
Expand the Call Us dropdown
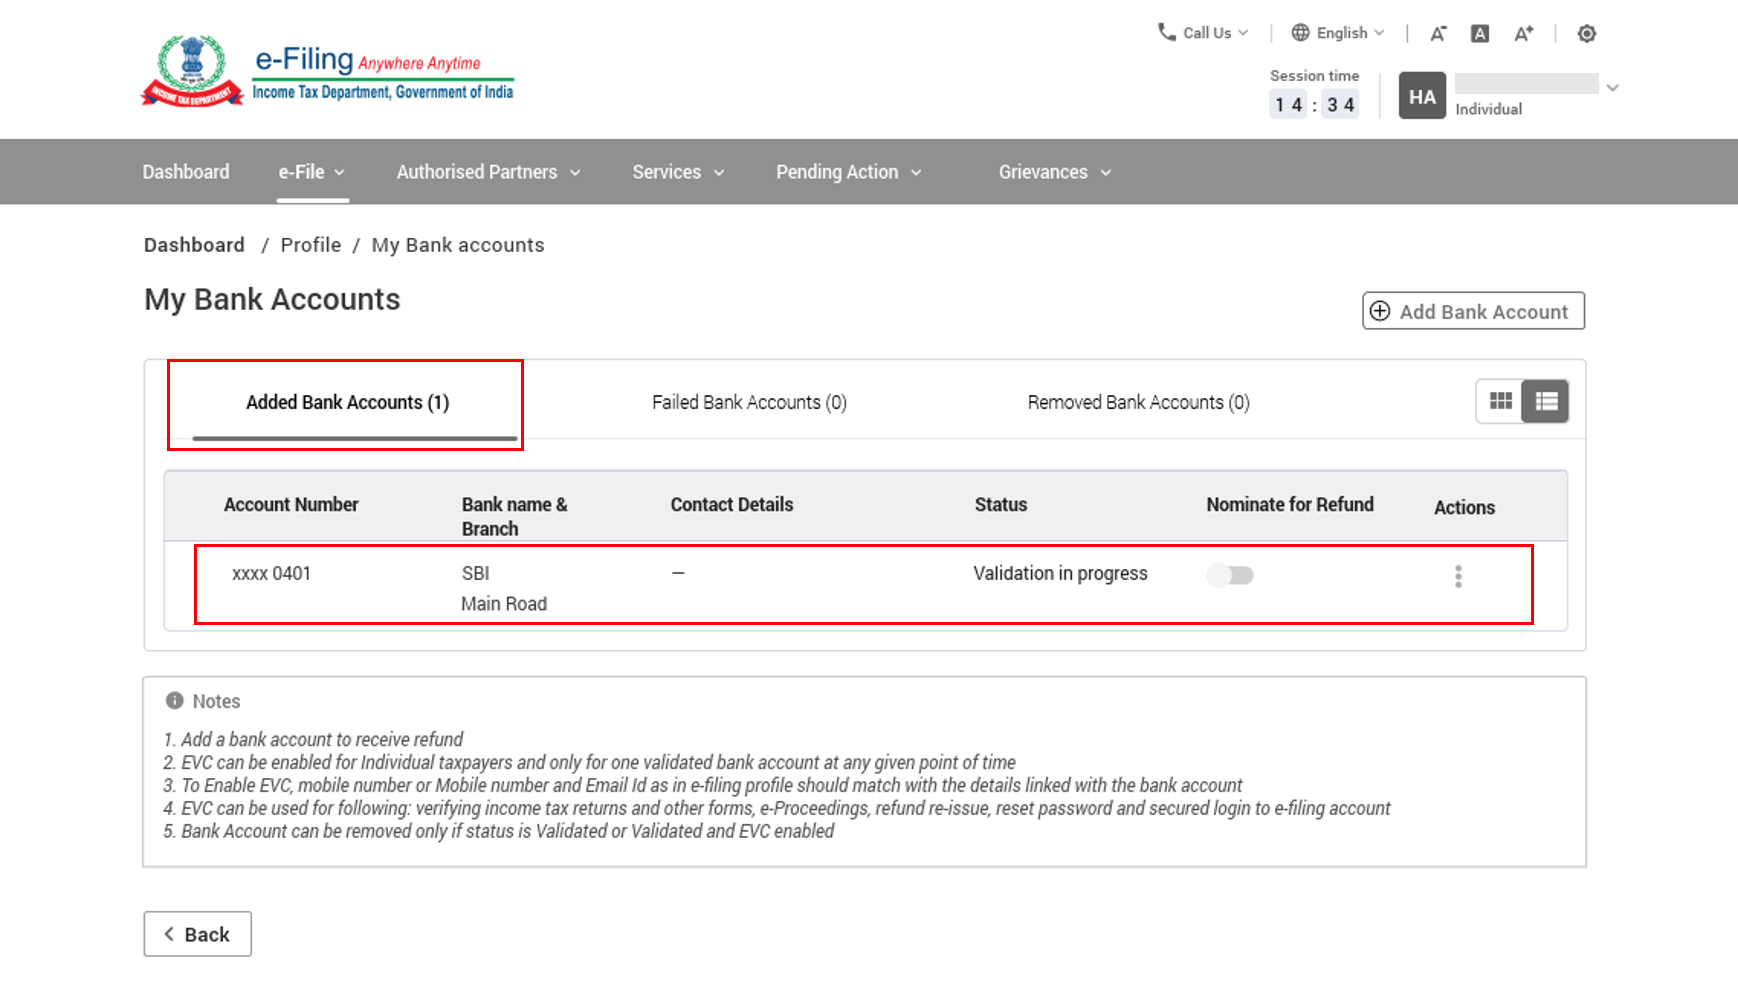(x=1204, y=33)
